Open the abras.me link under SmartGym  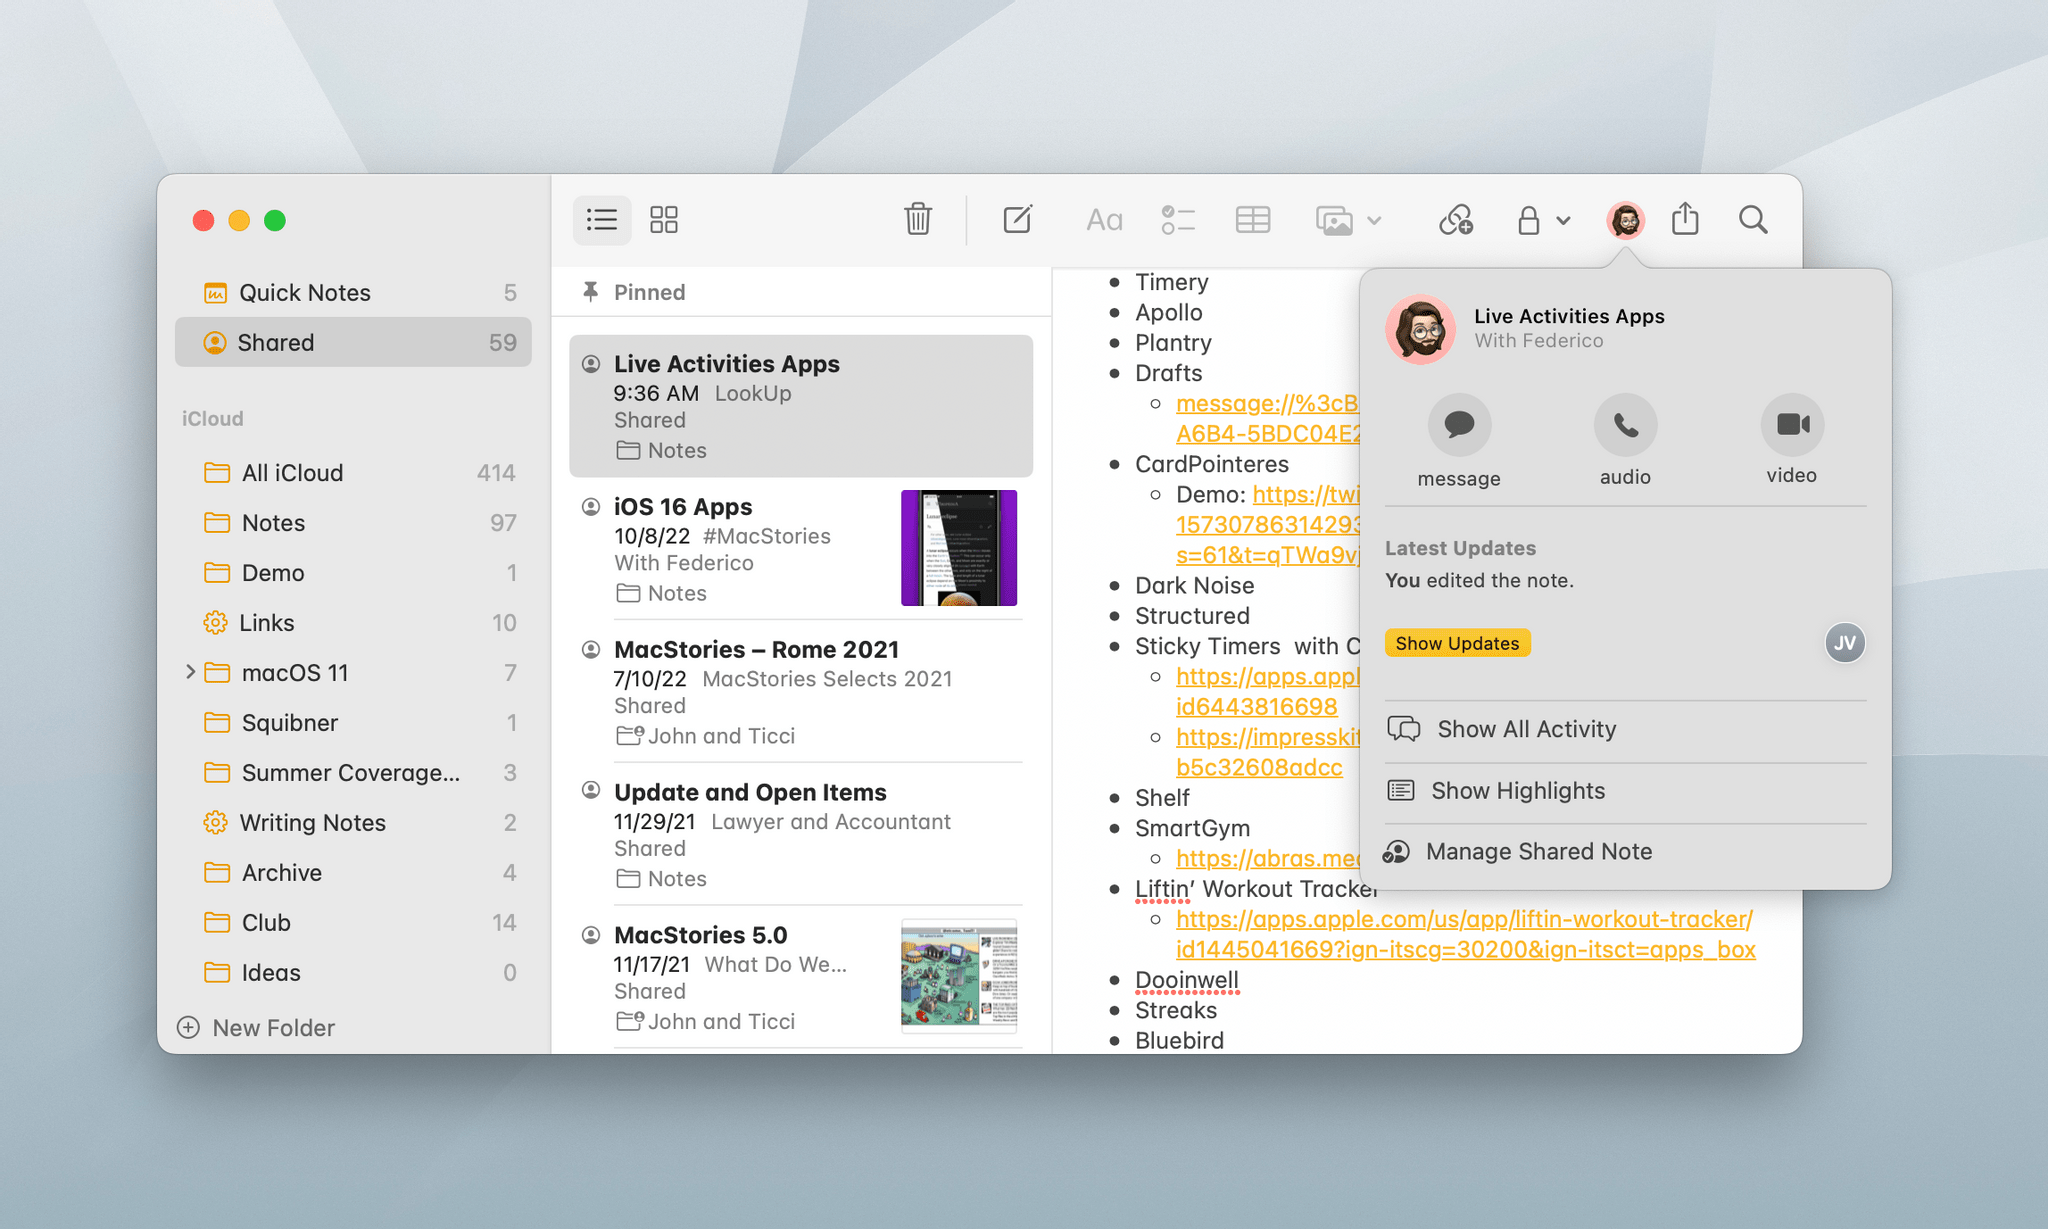[x=1268, y=858]
